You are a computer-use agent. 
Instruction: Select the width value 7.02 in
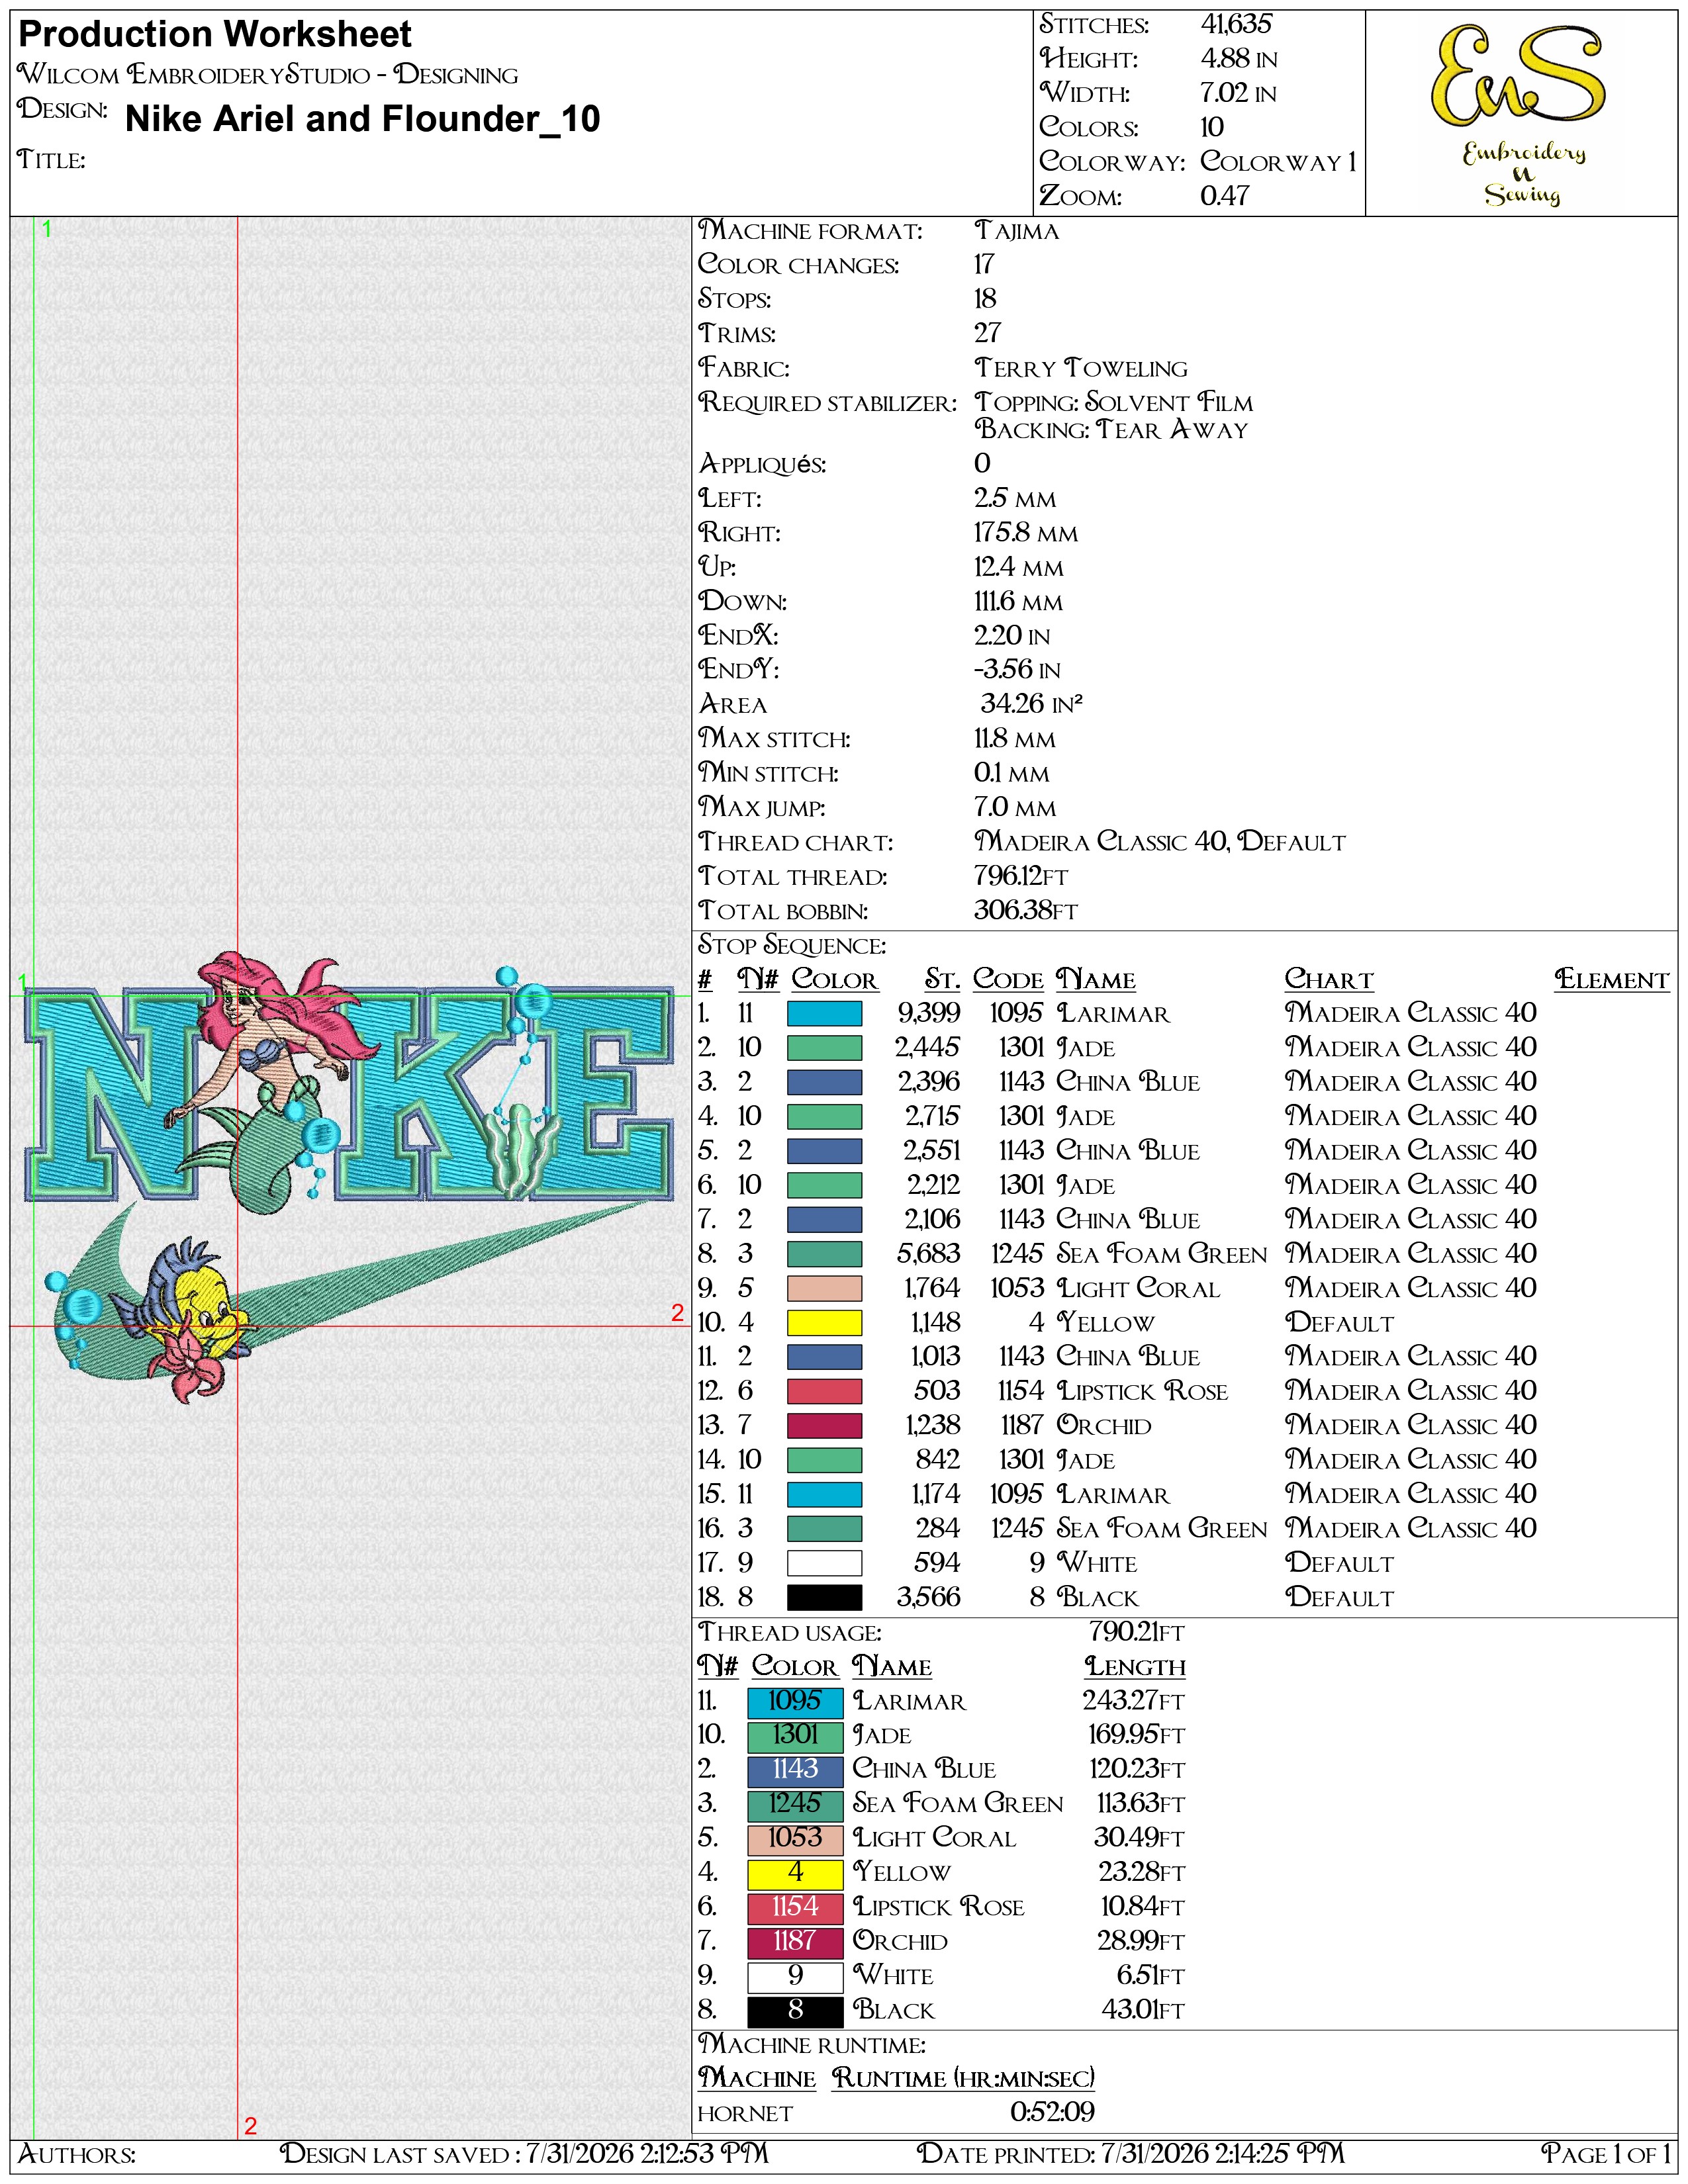[x=1238, y=93]
